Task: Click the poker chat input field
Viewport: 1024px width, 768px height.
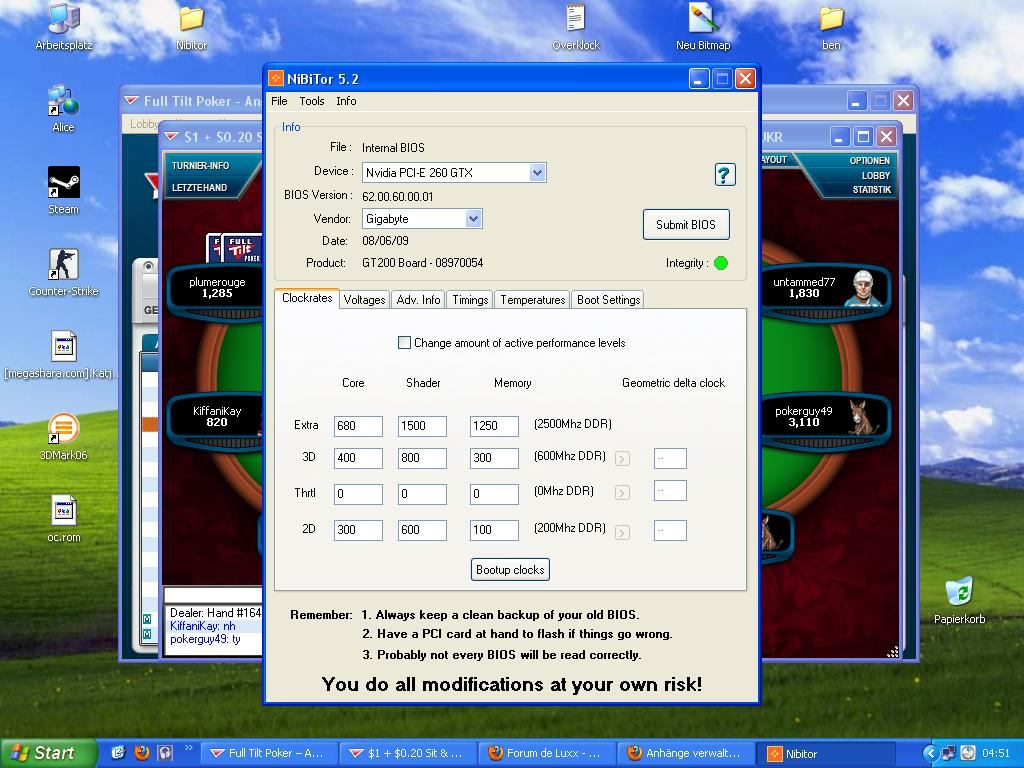Action: 213,594
